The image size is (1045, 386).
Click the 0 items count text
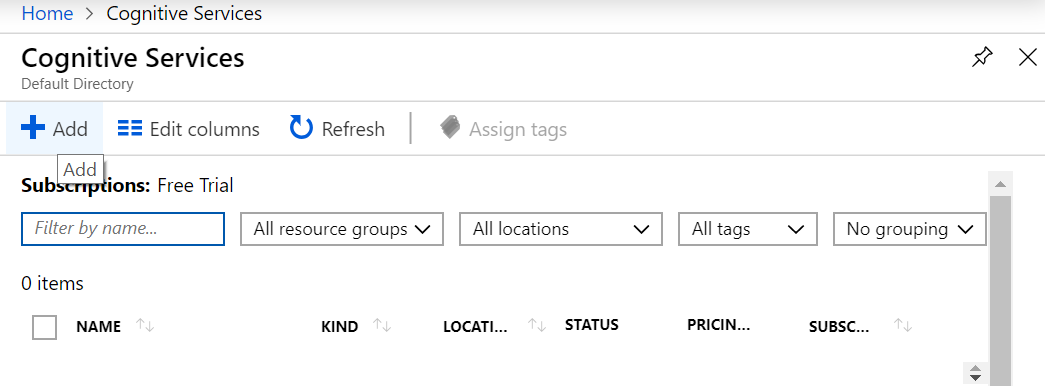pos(53,283)
